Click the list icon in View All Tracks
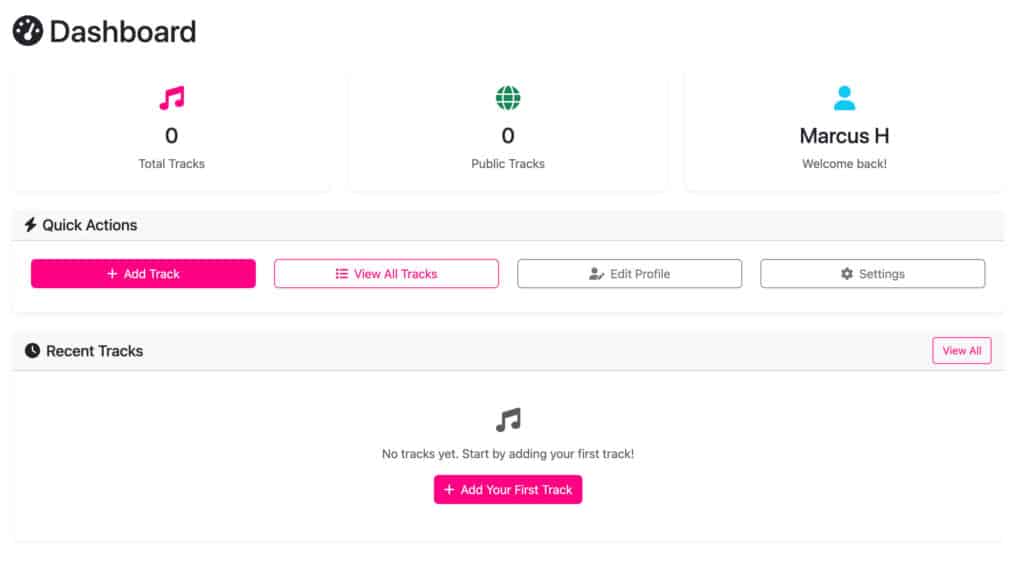 pyautogui.click(x=342, y=274)
